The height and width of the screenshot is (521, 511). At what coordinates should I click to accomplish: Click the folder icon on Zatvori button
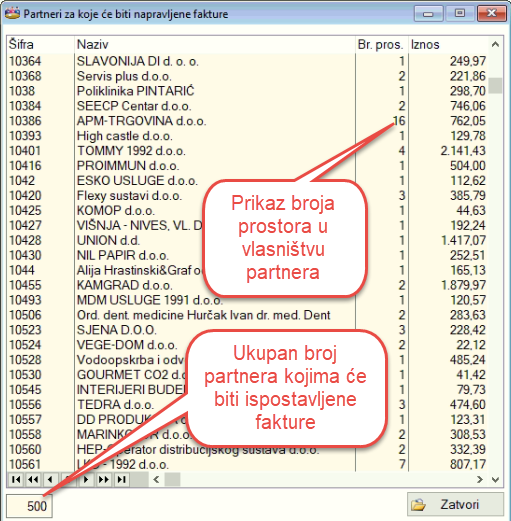point(418,505)
